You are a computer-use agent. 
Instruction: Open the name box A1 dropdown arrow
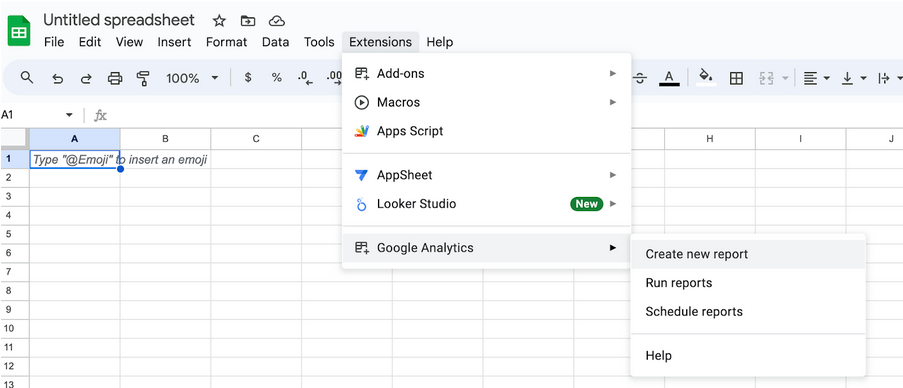coord(70,115)
